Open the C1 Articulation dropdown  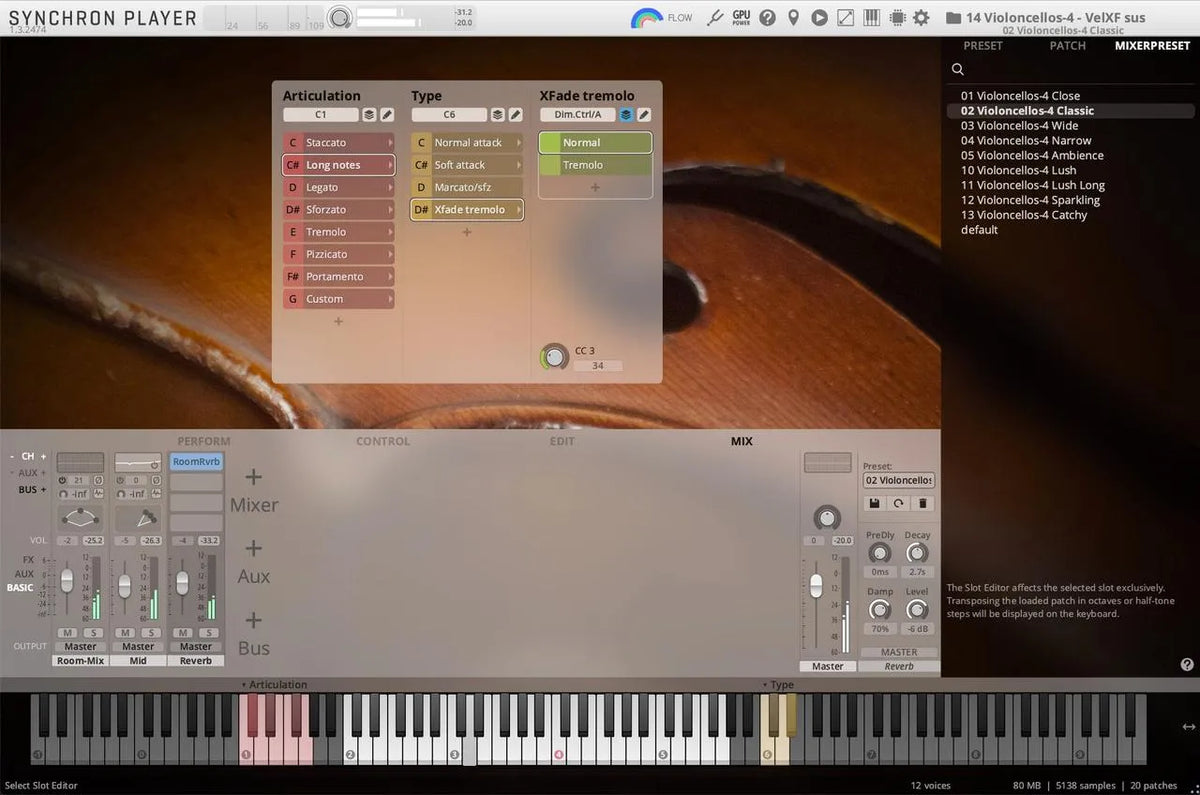click(x=321, y=114)
